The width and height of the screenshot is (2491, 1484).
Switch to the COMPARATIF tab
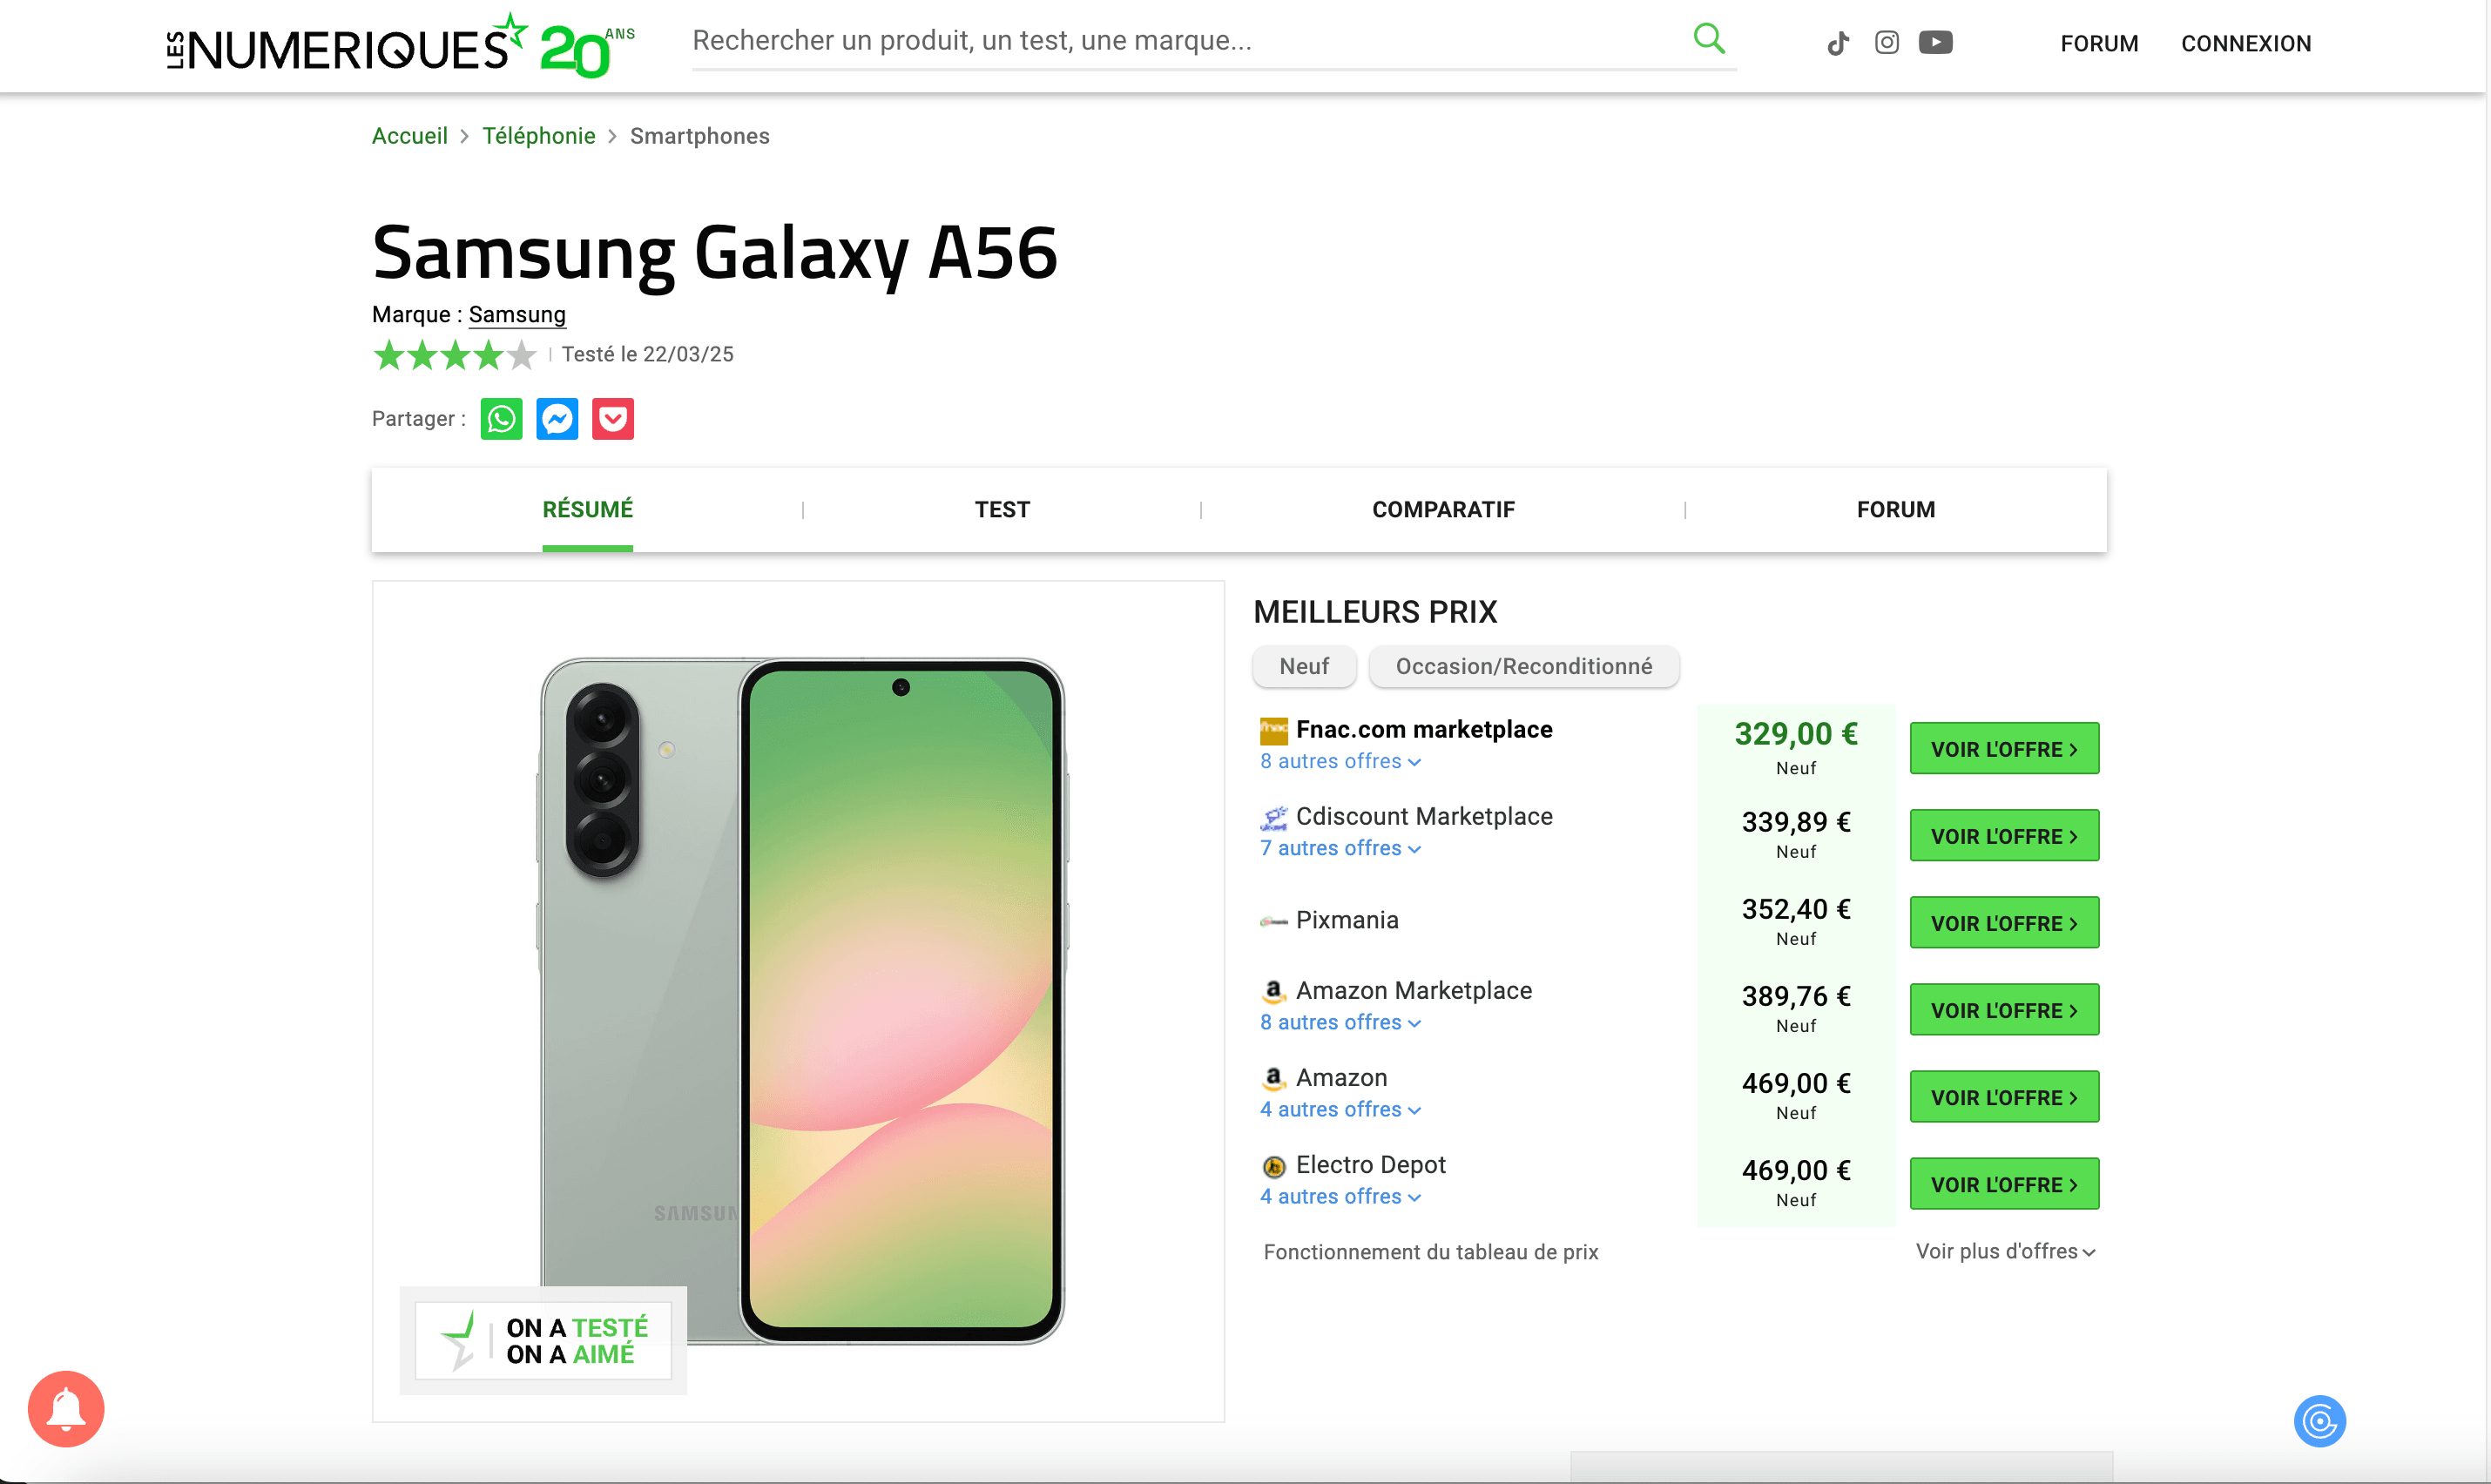(x=1443, y=509)
